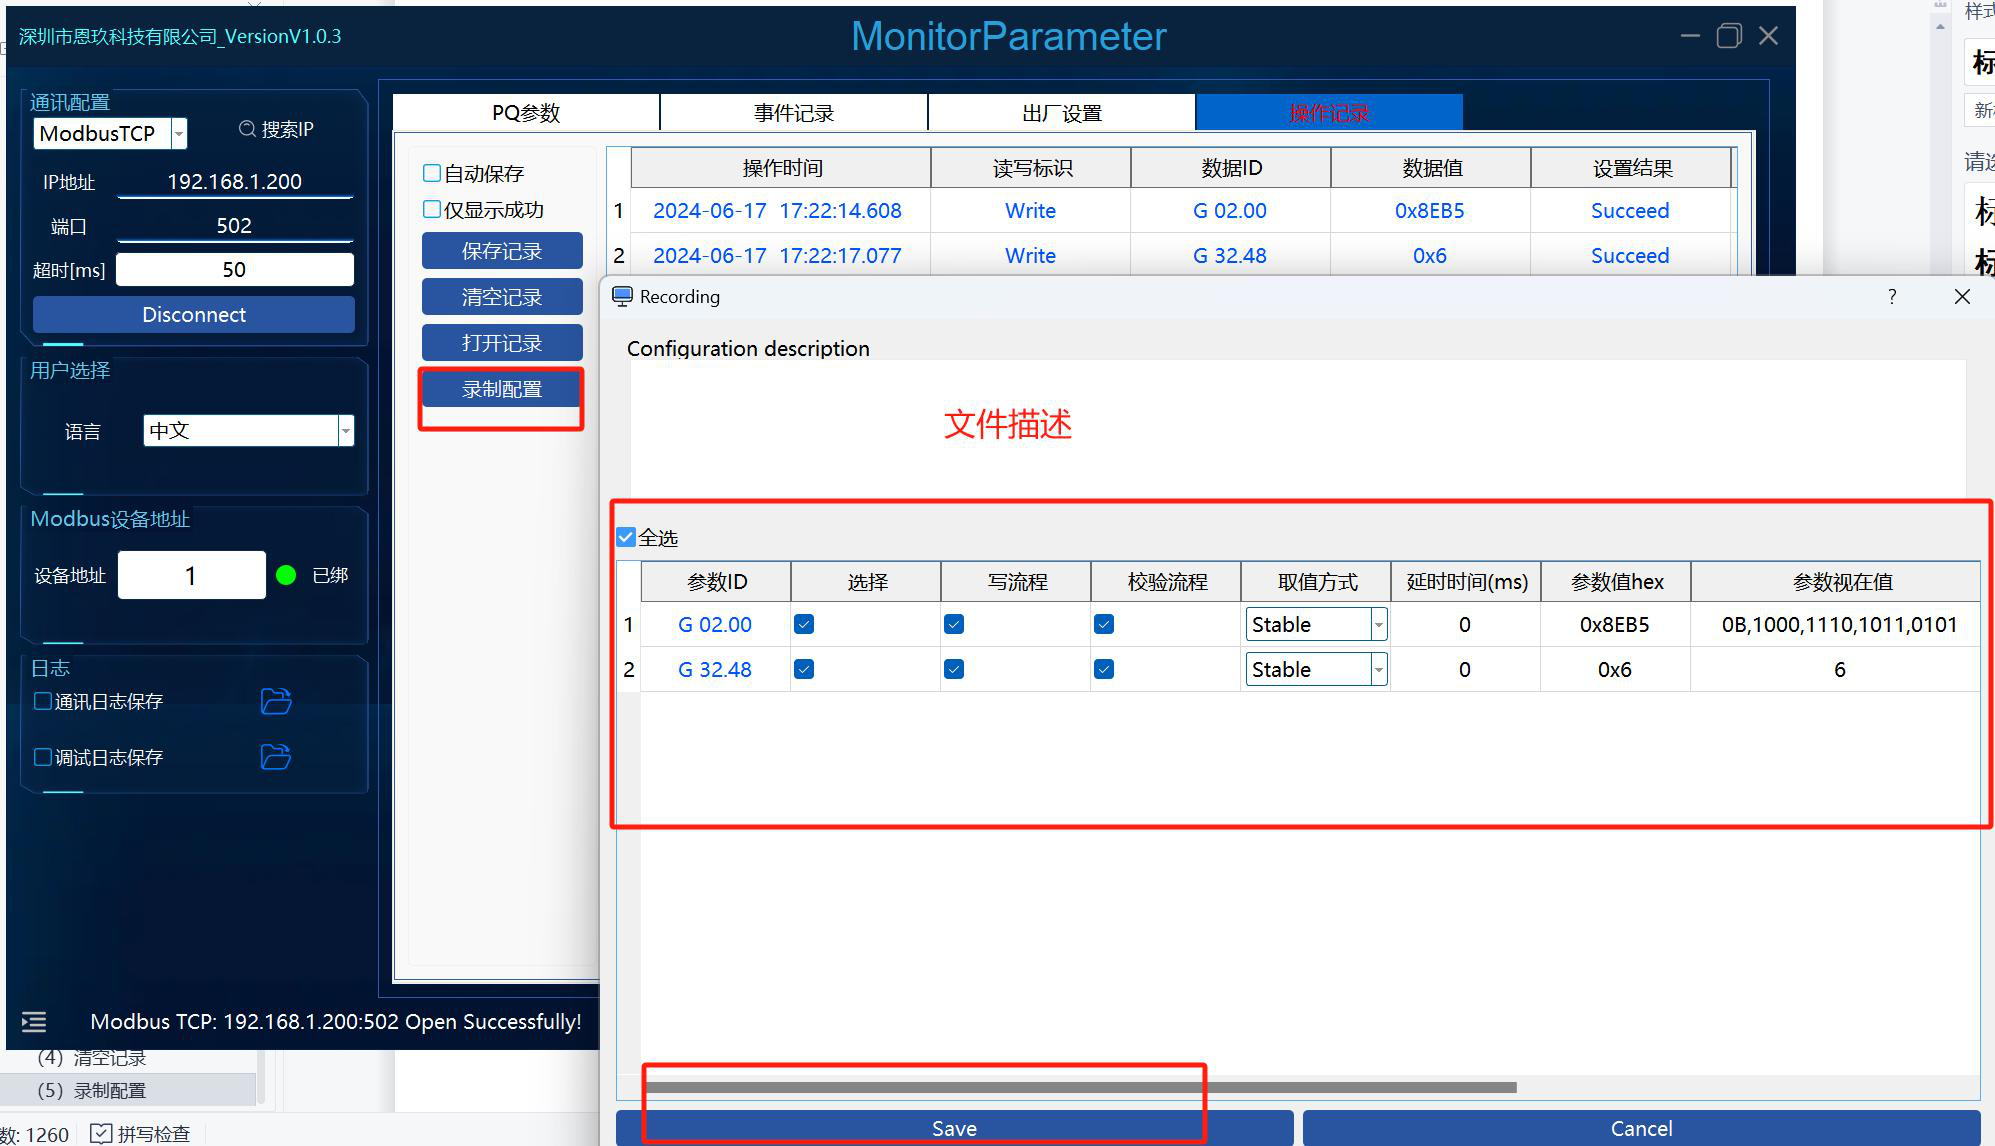Click the green device bound indicator

(x=286, y=575)
